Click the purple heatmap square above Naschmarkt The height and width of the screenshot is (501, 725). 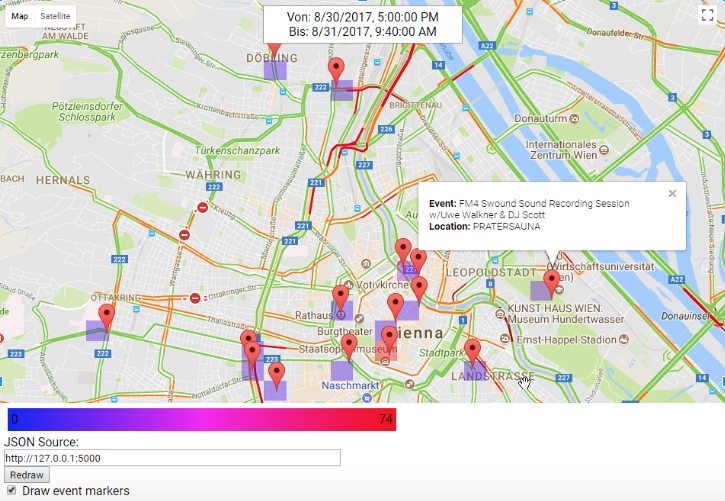[342, 371]
